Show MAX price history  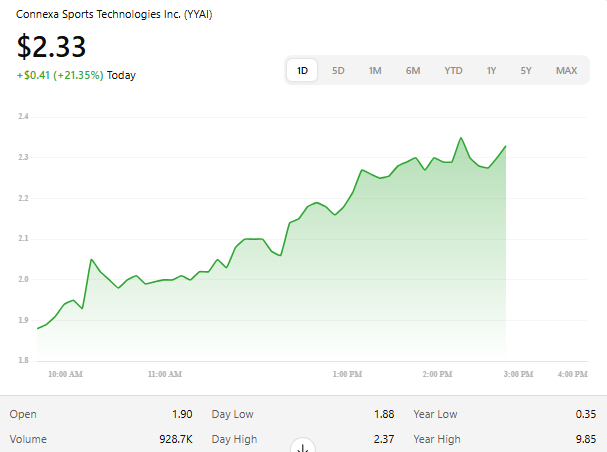tap(566, 70)
